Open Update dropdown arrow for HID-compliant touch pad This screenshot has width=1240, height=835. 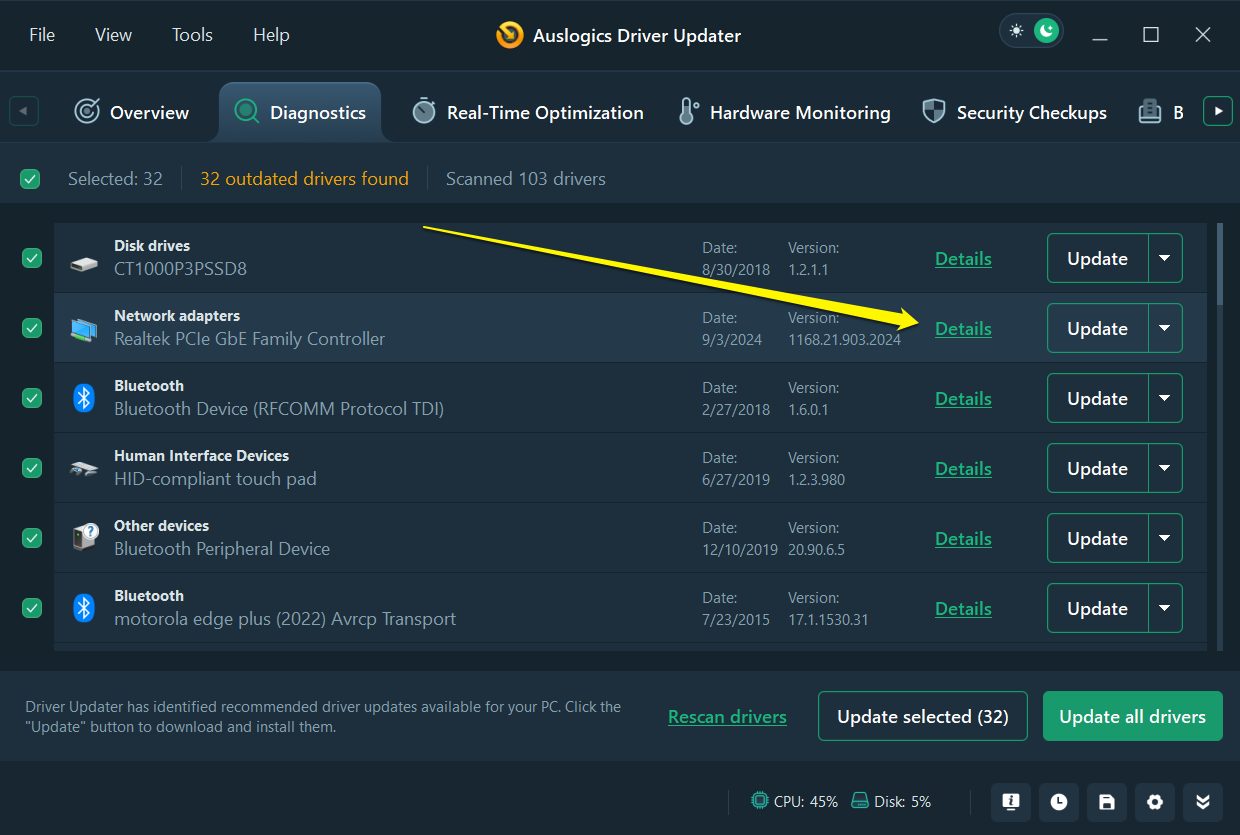coord(1164,468)
